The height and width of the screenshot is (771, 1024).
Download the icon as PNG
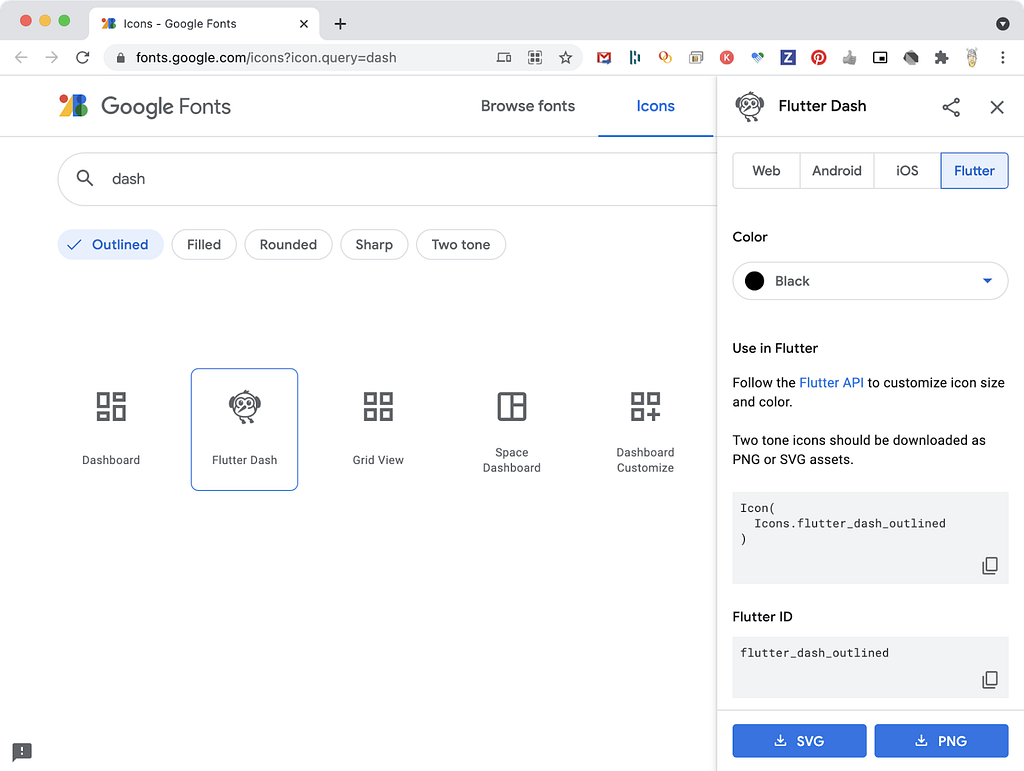[x=941, y=740]
